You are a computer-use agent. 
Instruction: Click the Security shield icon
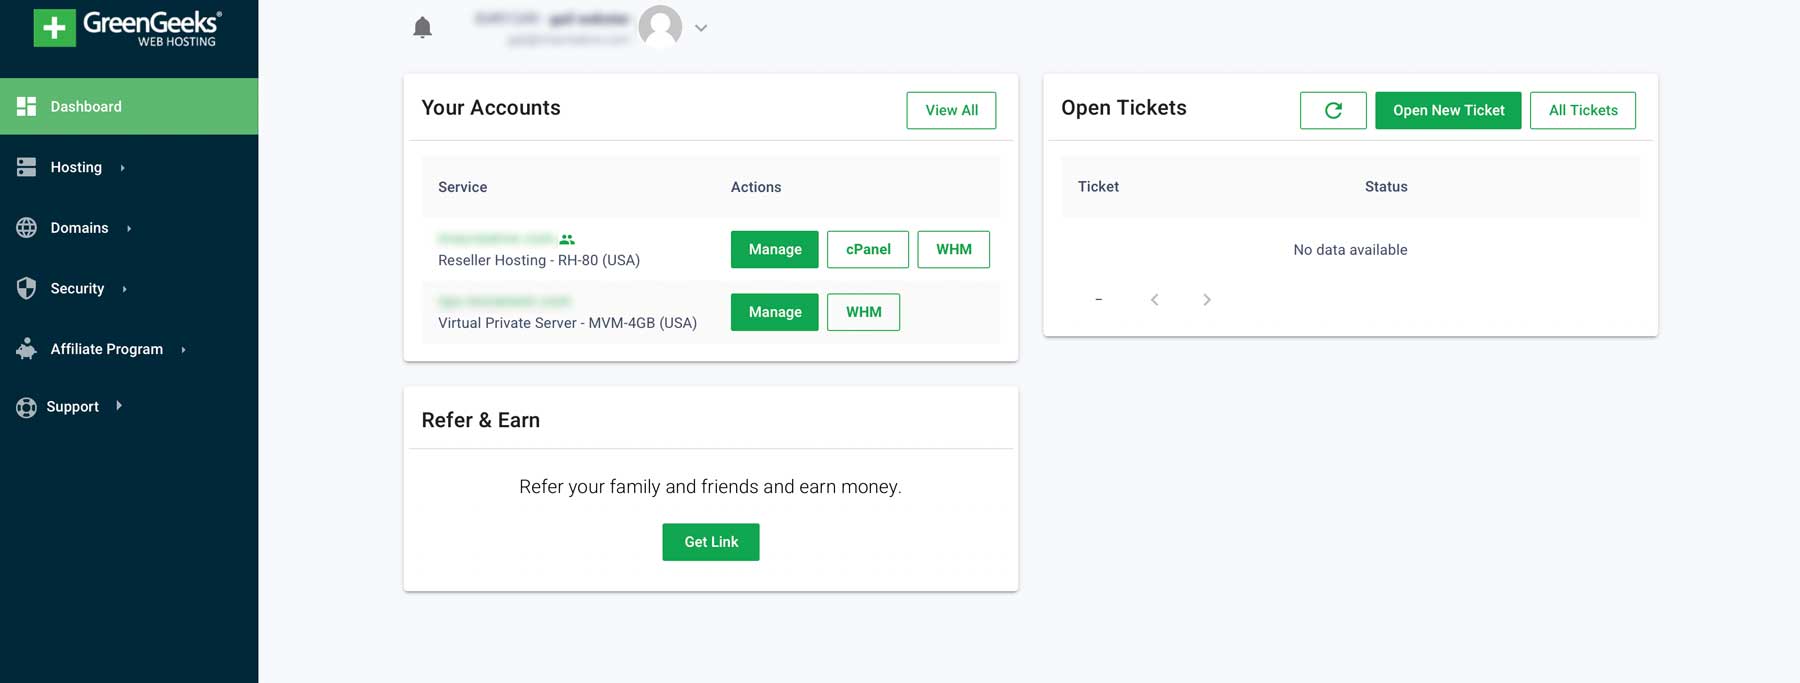[25, 288]
